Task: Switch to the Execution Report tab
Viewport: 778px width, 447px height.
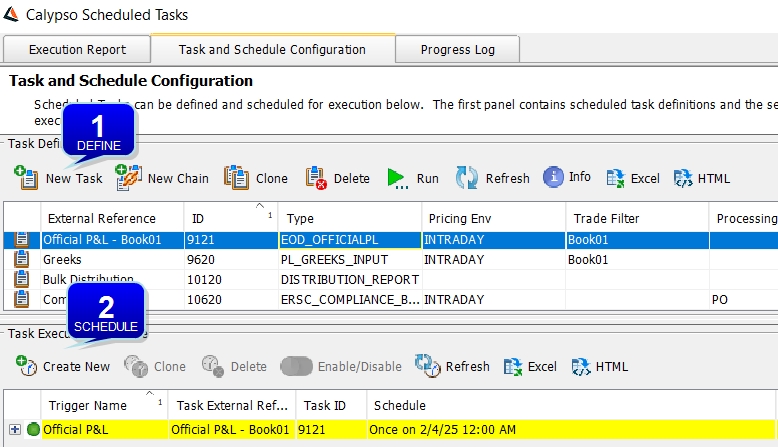Action: click(77, 50)
